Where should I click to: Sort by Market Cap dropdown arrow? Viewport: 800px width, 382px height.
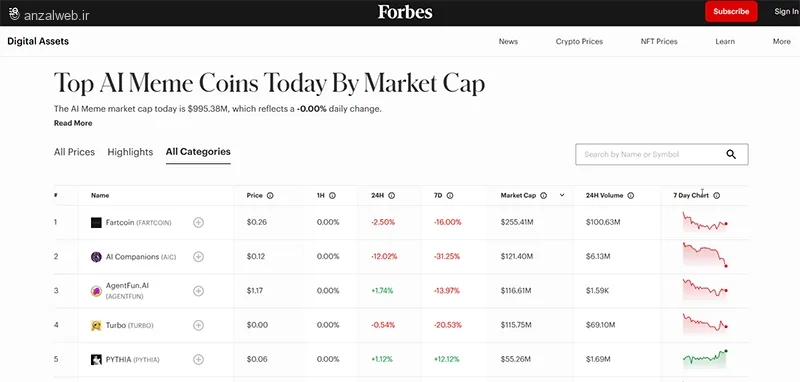click(x=562, y=195)
